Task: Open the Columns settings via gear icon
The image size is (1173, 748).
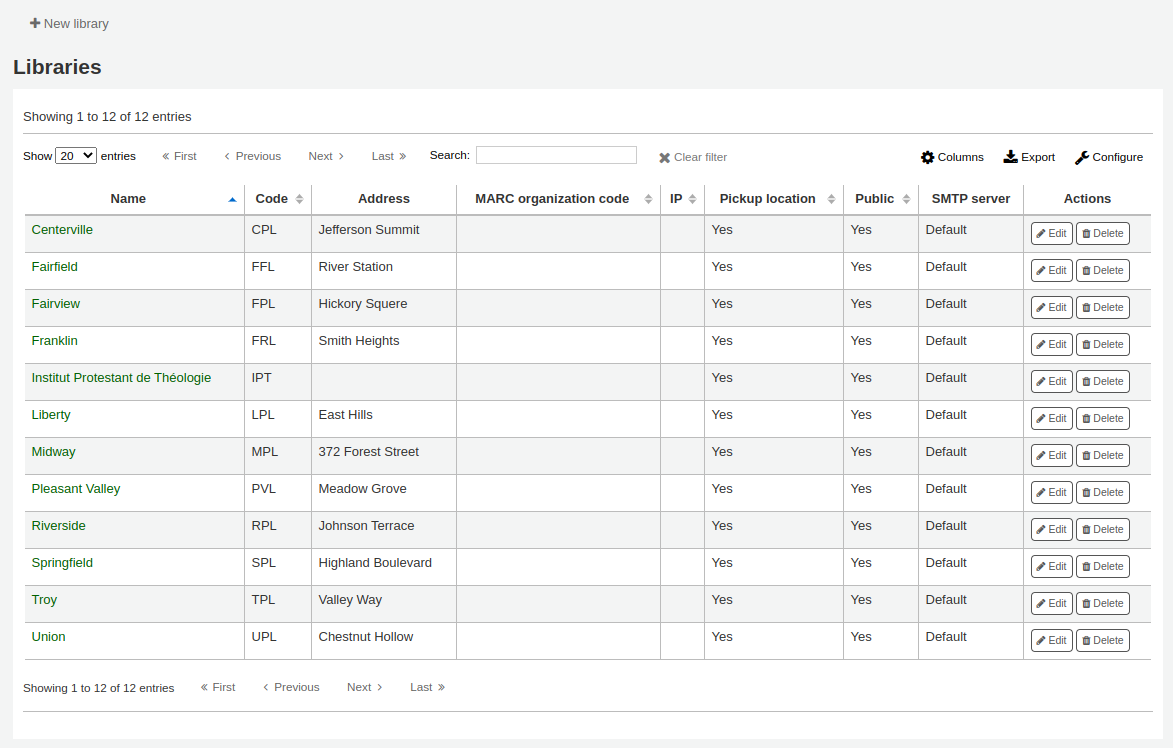Action: (x=928, y=157)
